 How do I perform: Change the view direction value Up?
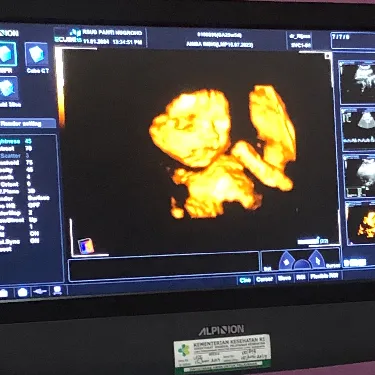(33, 220)
